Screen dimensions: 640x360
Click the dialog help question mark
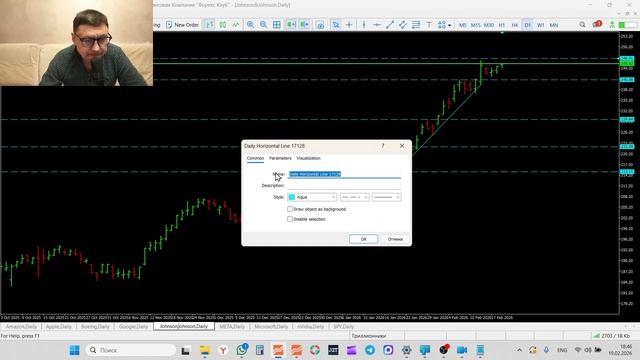pyautogui.click(x=382, y=146)
